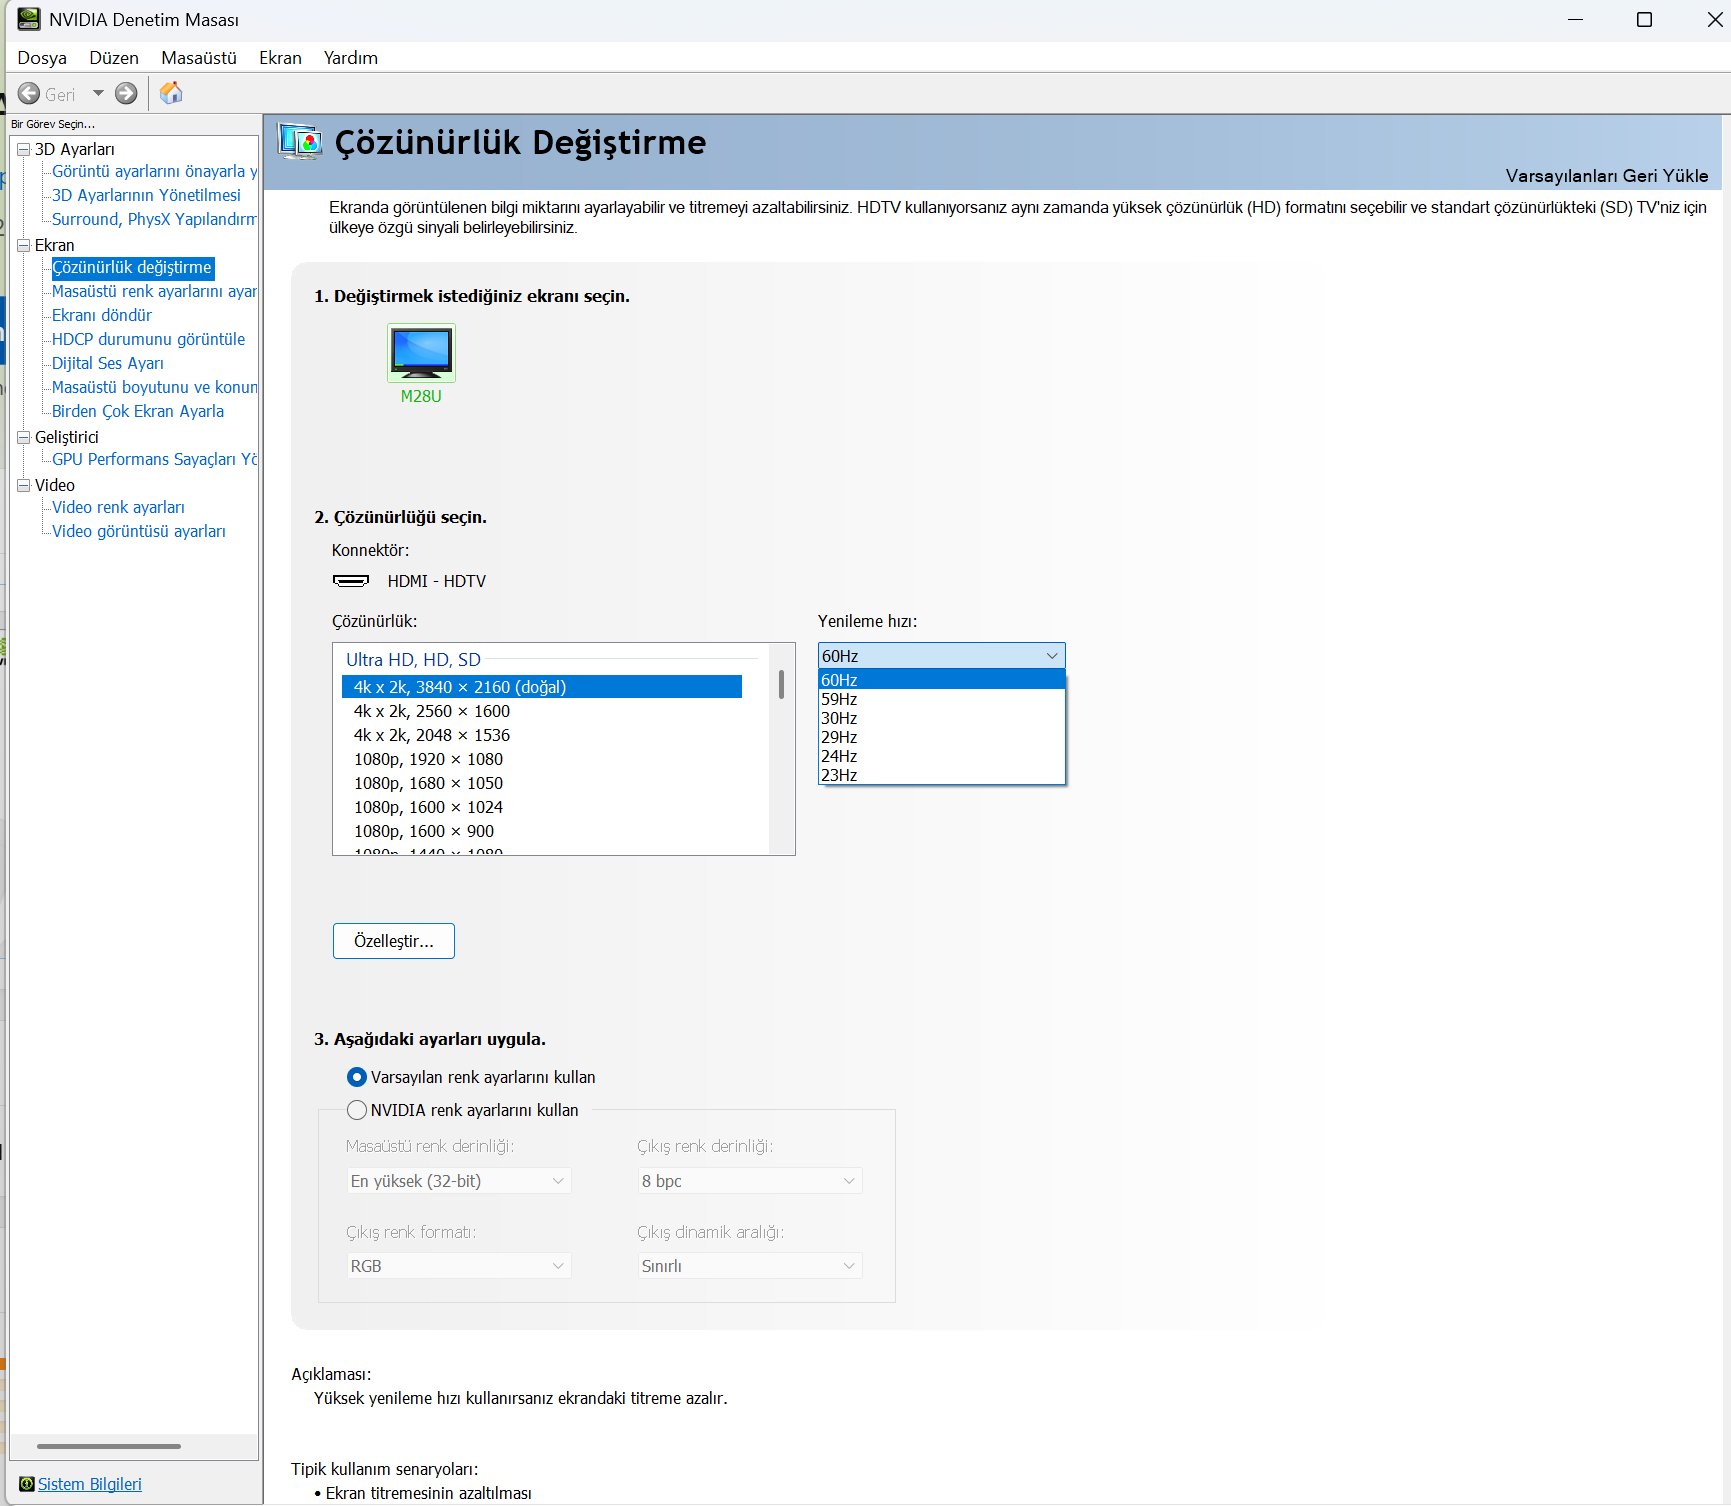The image size is (1731, 1506).
Task: Collapse the 3D Ayarları tree node
Action: click(x=24, y=150)
